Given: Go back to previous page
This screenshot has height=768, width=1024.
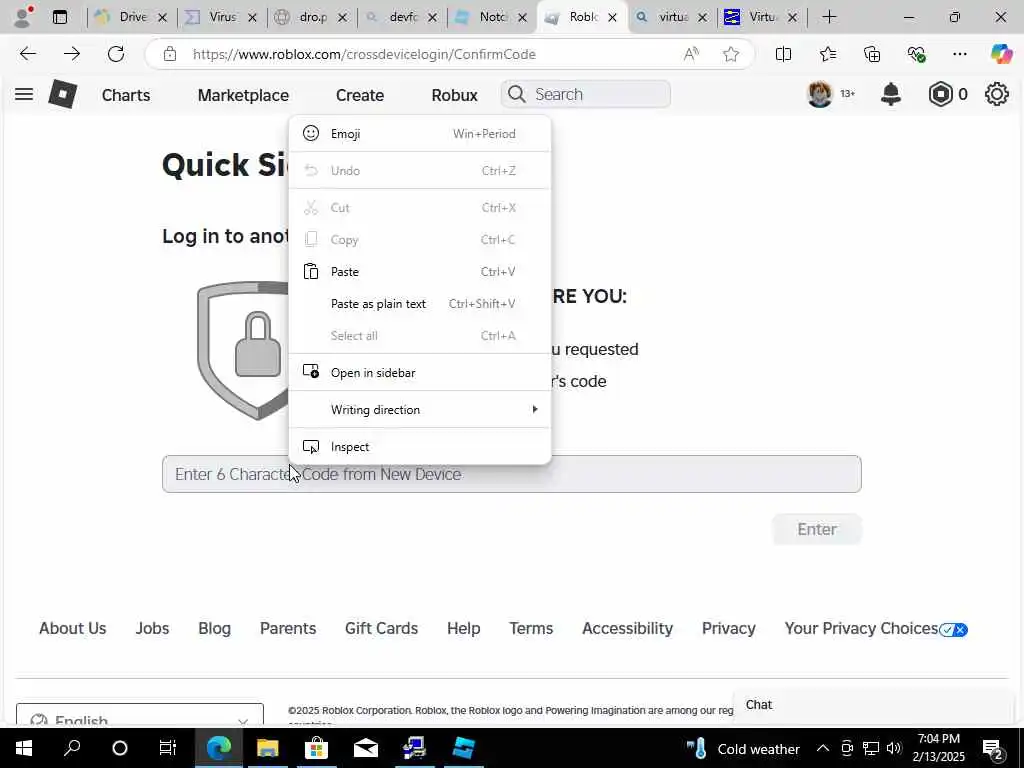Looking at the screenshot, I should (28, 54).
